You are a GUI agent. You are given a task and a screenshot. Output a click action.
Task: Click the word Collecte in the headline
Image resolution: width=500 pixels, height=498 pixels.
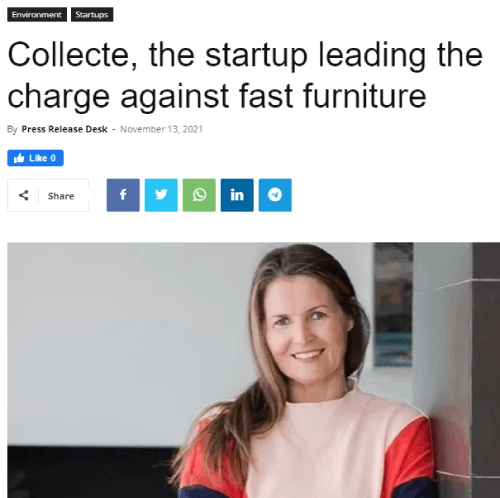tap(70, 55)
